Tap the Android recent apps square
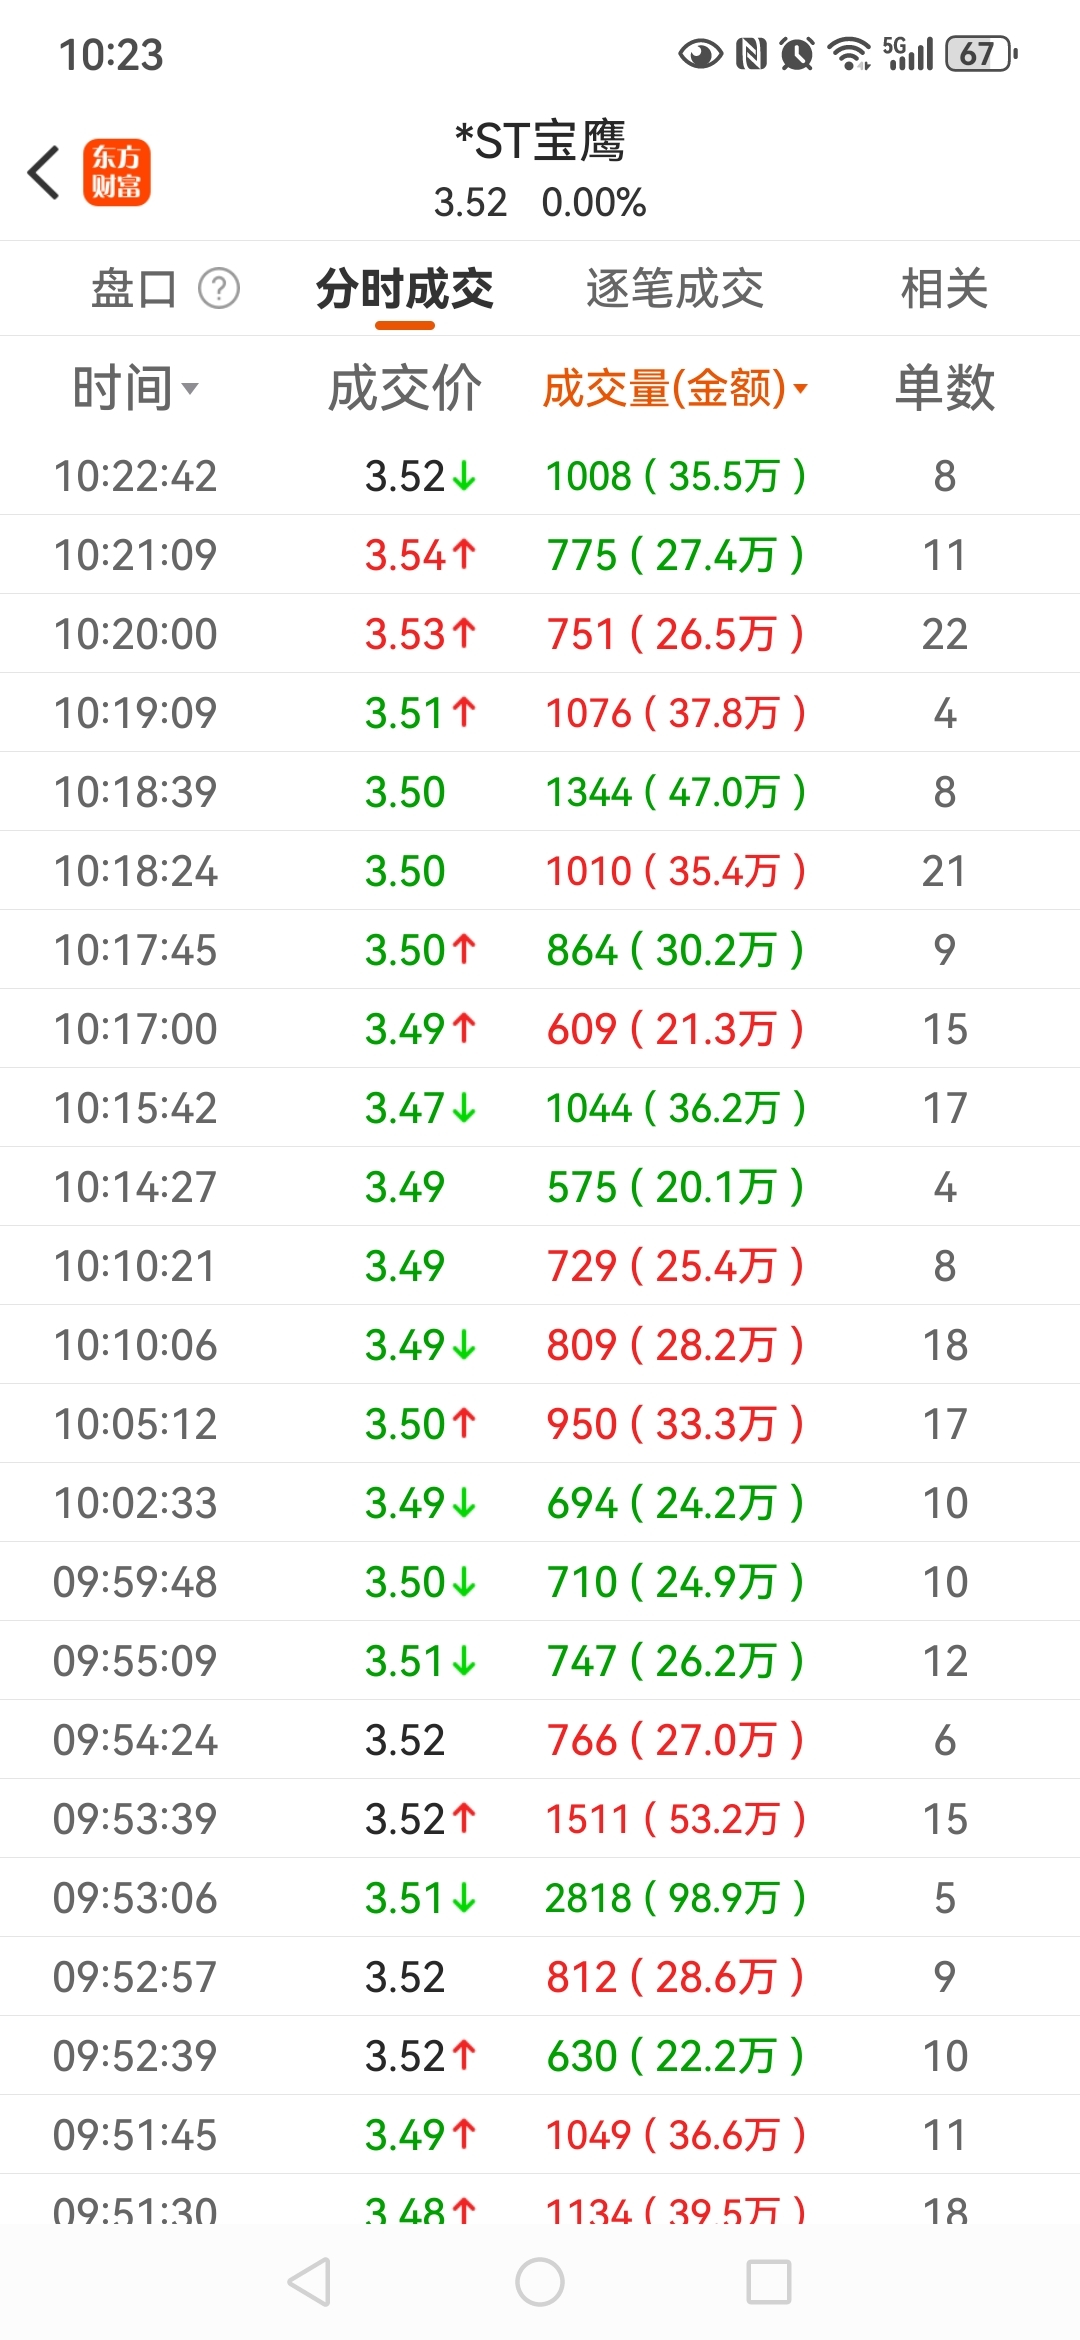This screenshot has height=2340, width=1080. click(769, 2282)
